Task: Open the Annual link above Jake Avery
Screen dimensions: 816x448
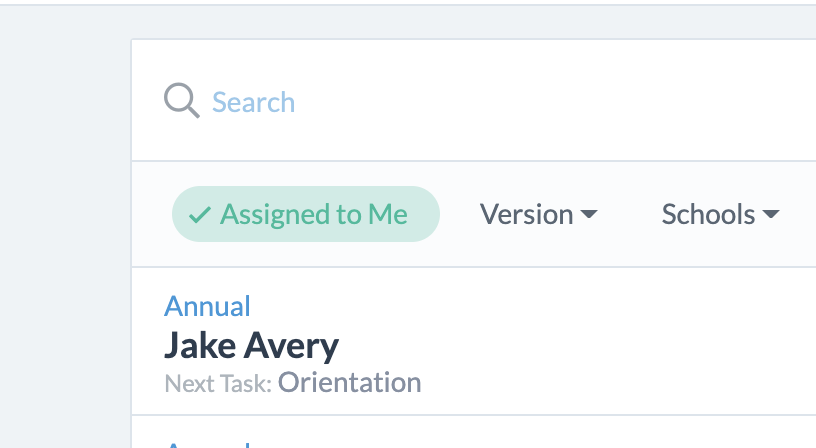Action: 207,306
